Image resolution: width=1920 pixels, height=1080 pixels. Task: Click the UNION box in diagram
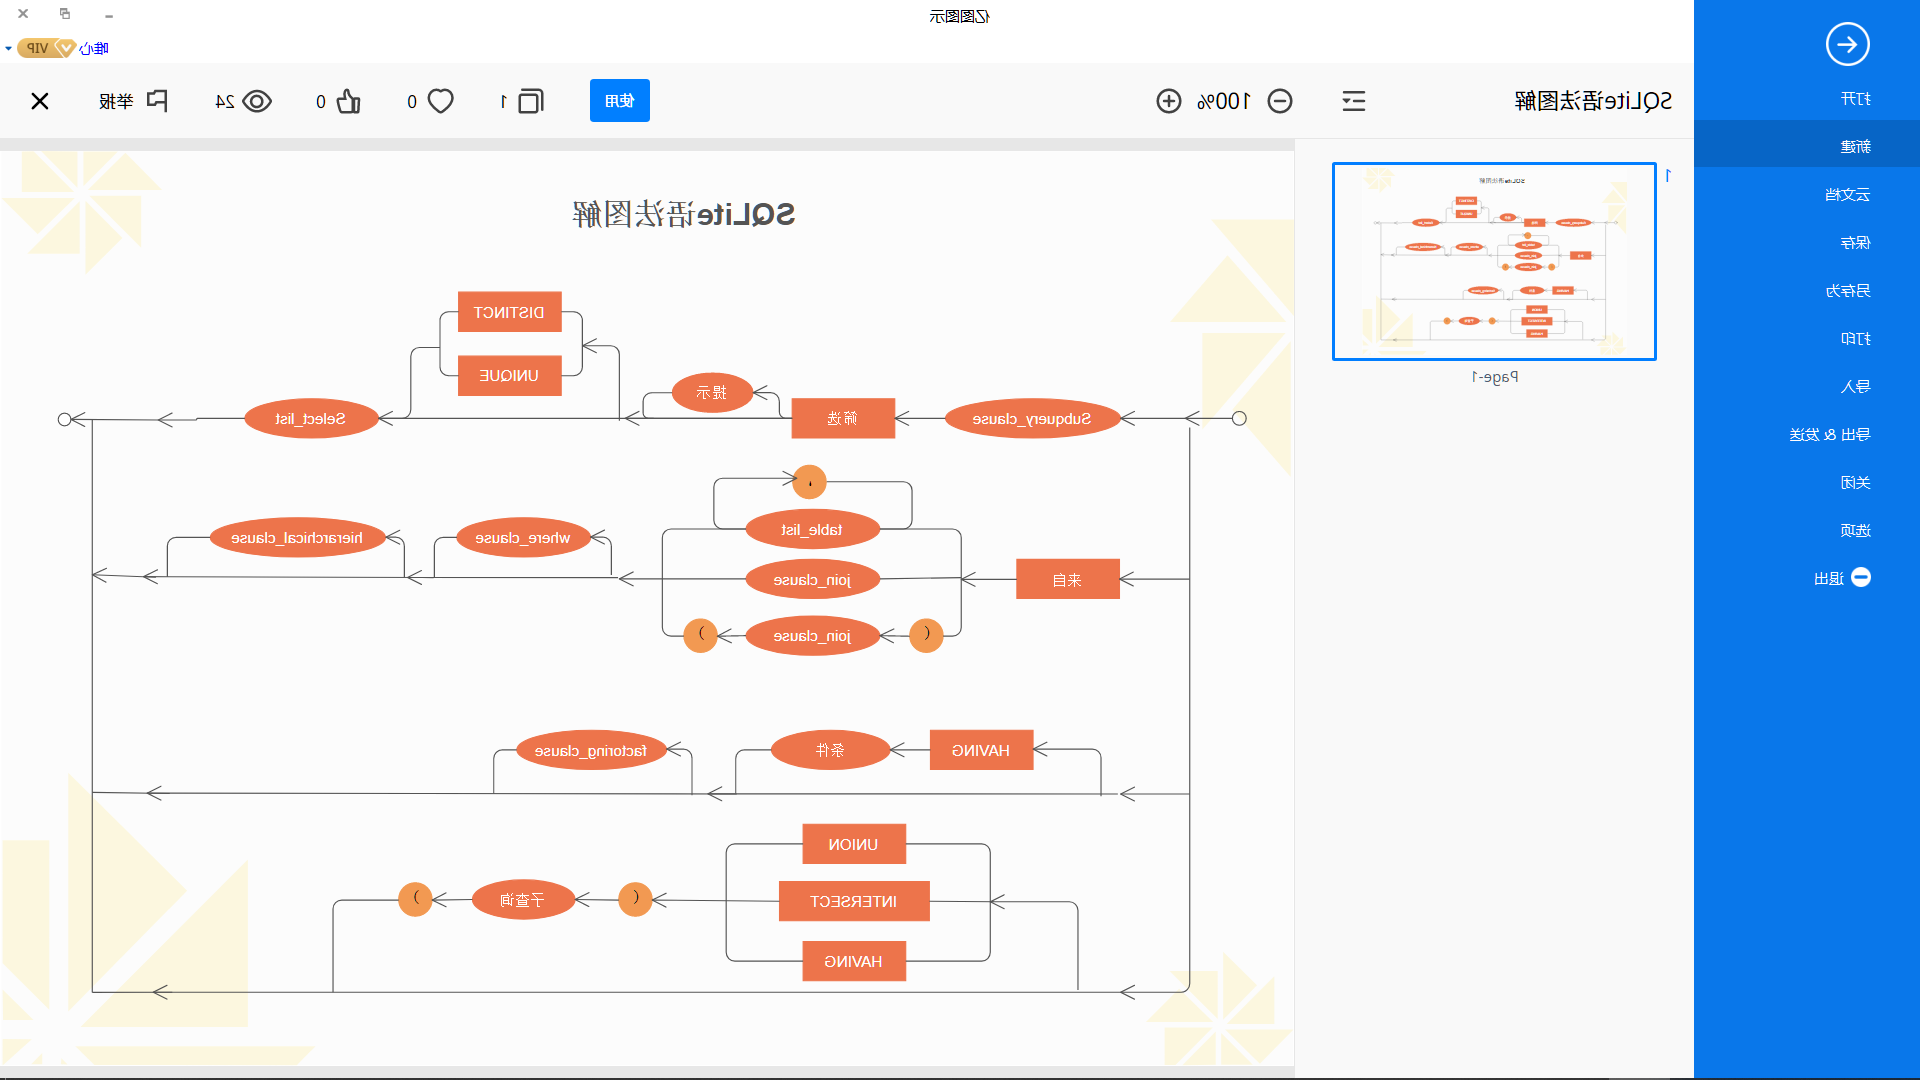[x=854, y=844]
